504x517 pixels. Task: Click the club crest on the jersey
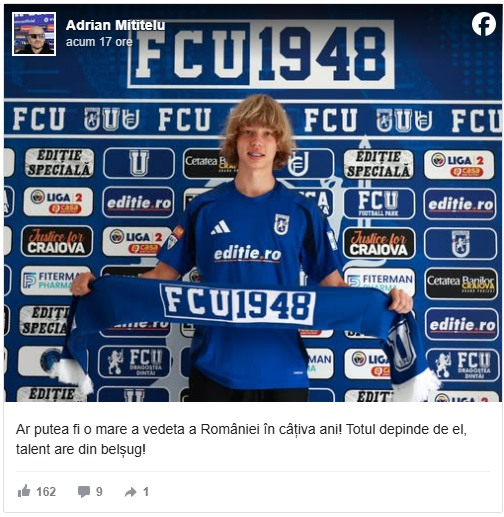(x=281, y=224)
